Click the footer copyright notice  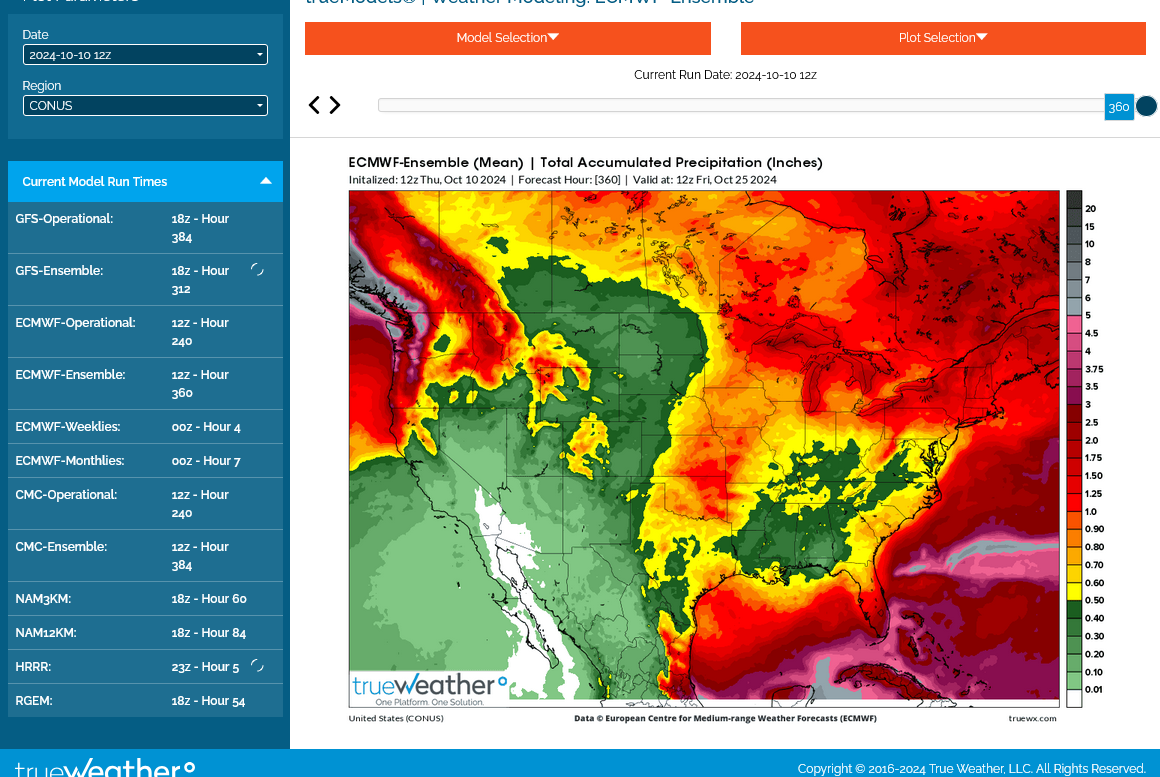(971, 769)
